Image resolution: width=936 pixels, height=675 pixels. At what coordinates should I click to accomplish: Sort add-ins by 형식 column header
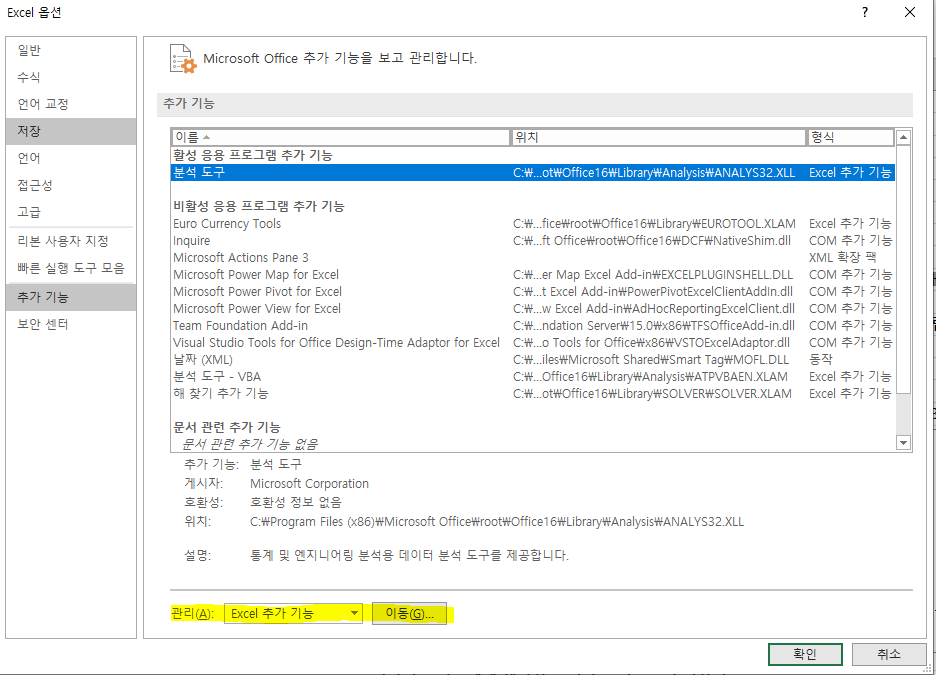pyautogui.click(x=851, y=137)
